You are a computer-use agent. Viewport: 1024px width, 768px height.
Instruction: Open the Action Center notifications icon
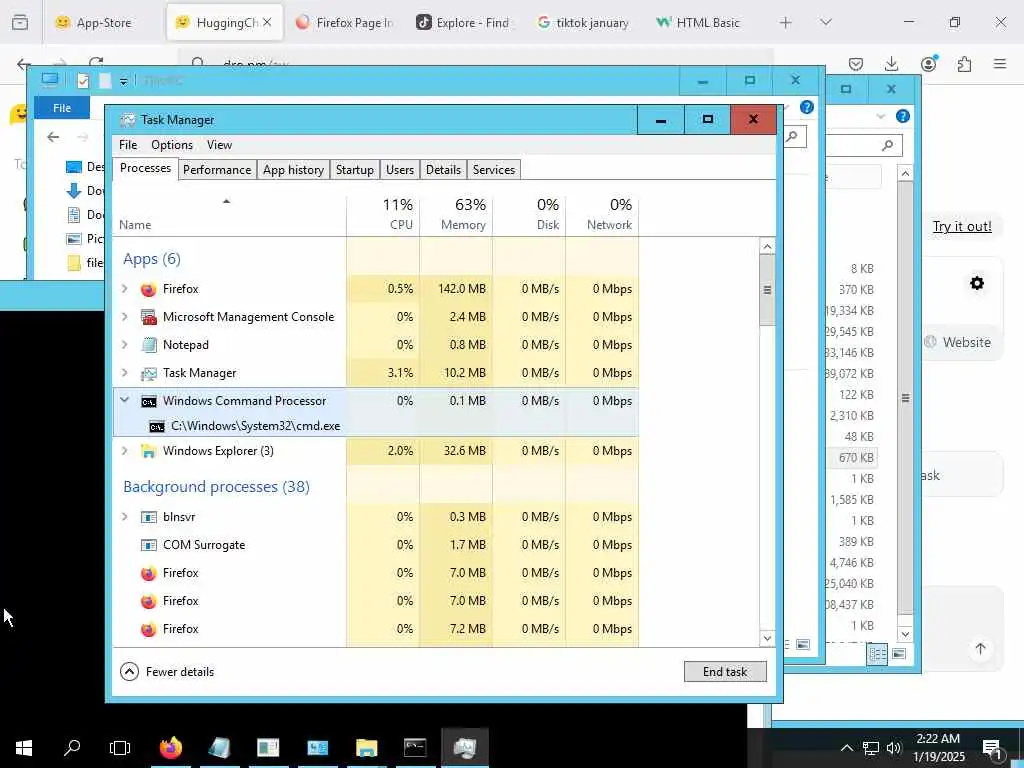point(993,748)
